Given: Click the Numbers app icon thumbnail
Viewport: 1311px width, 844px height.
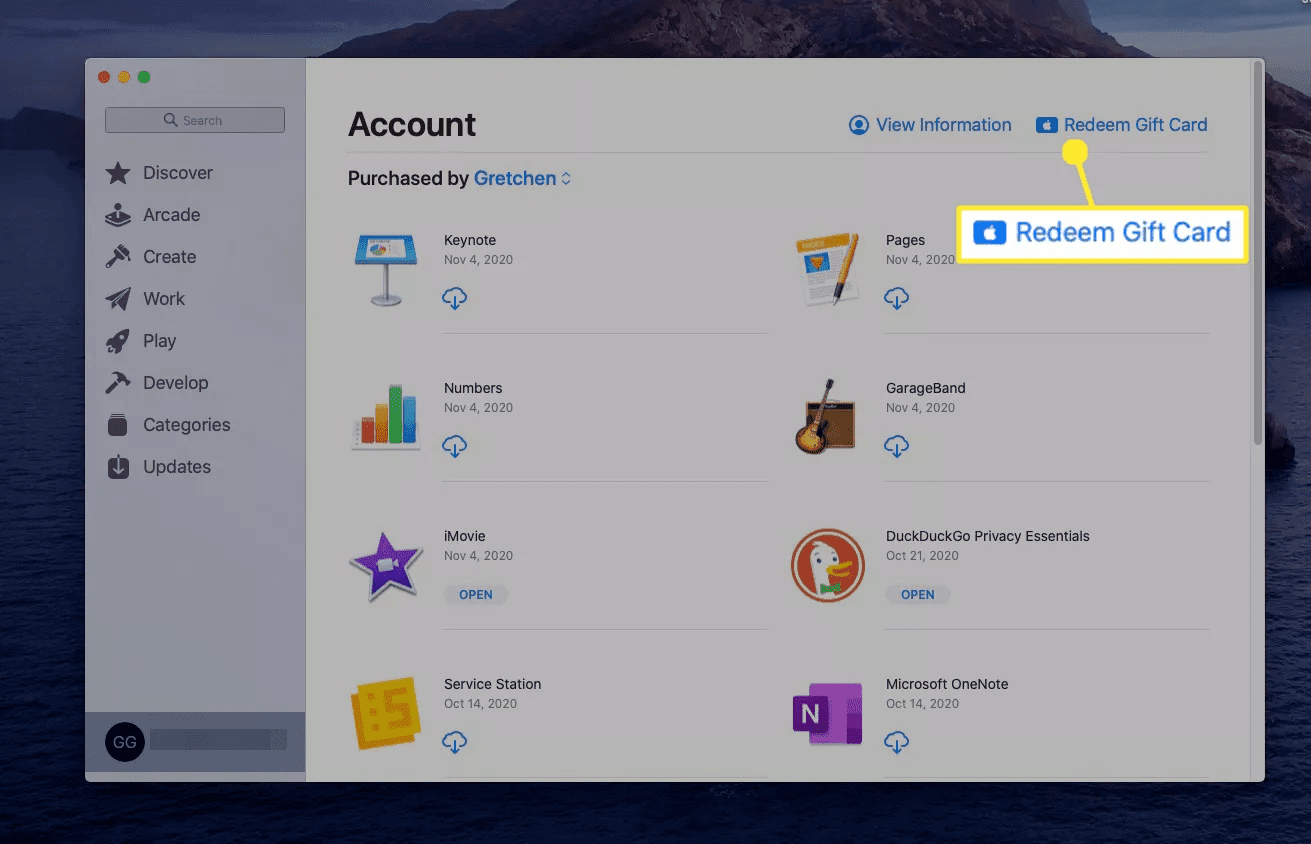Looking at the screenshot, I should coord(385,417).
